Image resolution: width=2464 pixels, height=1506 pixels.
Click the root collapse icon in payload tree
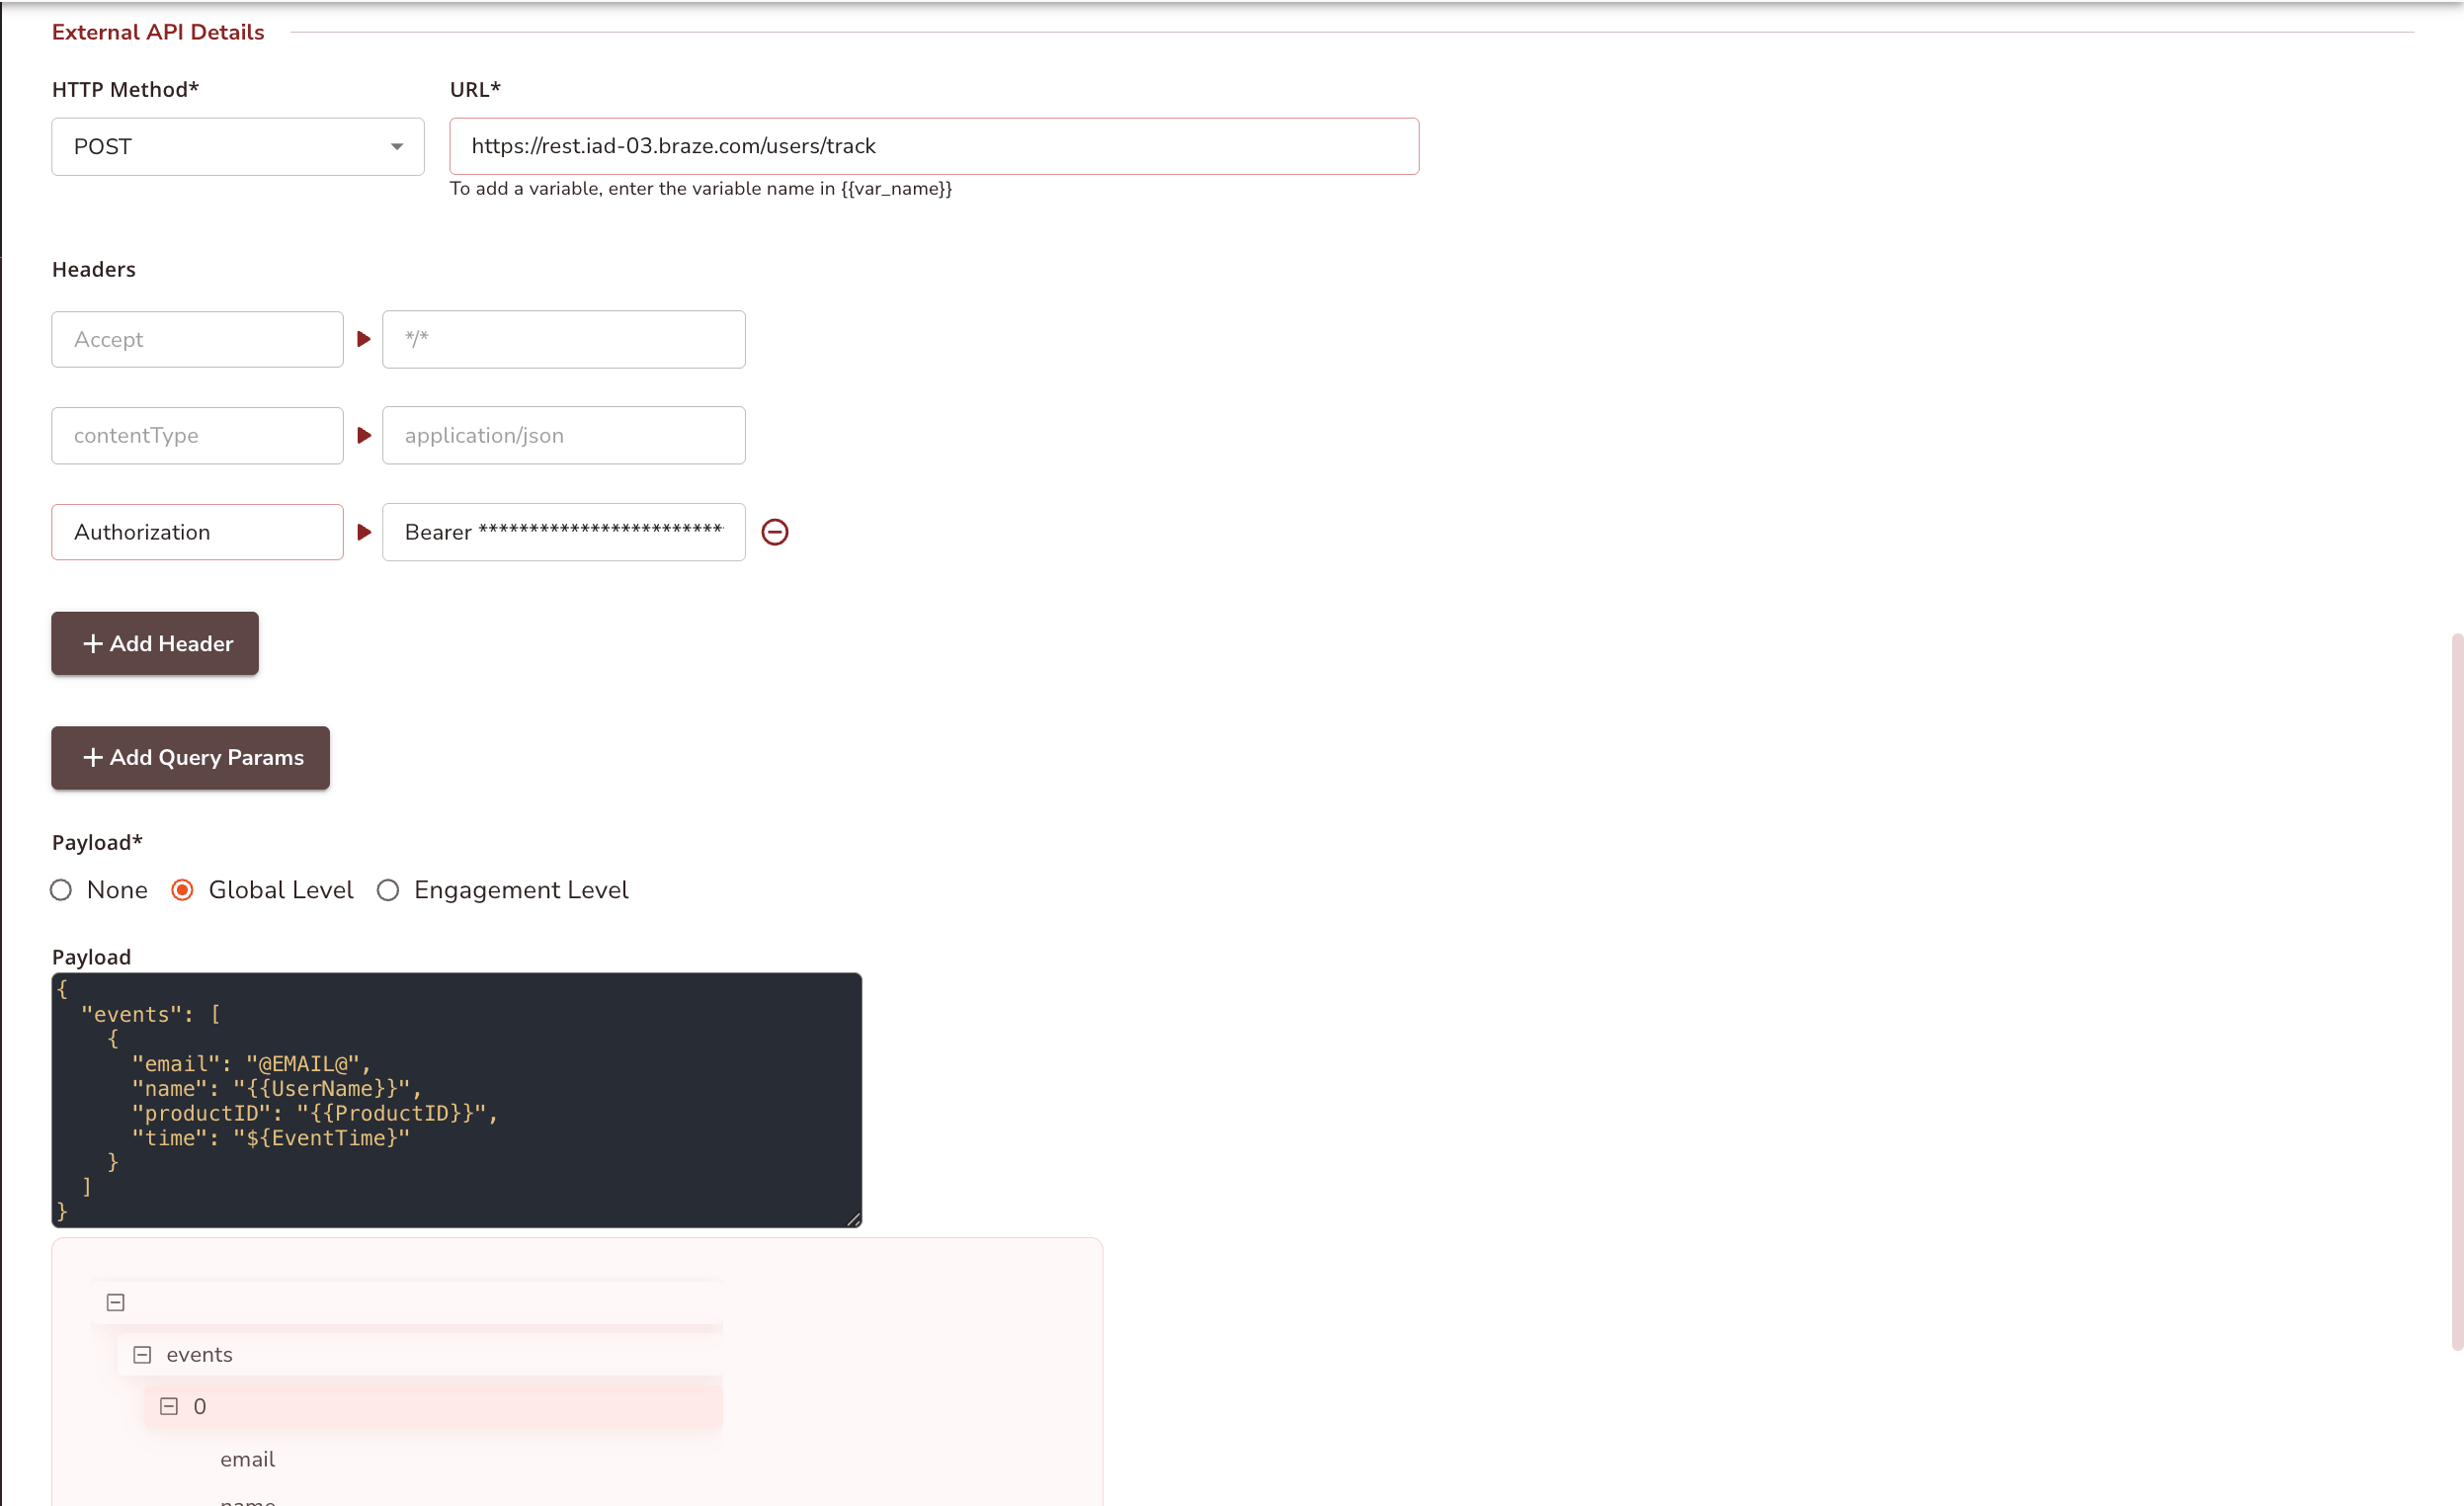(115, 1301)
